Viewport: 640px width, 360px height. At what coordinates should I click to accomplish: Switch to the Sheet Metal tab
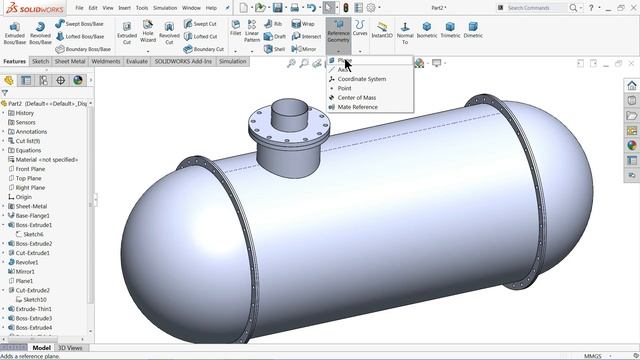point(70,61)
